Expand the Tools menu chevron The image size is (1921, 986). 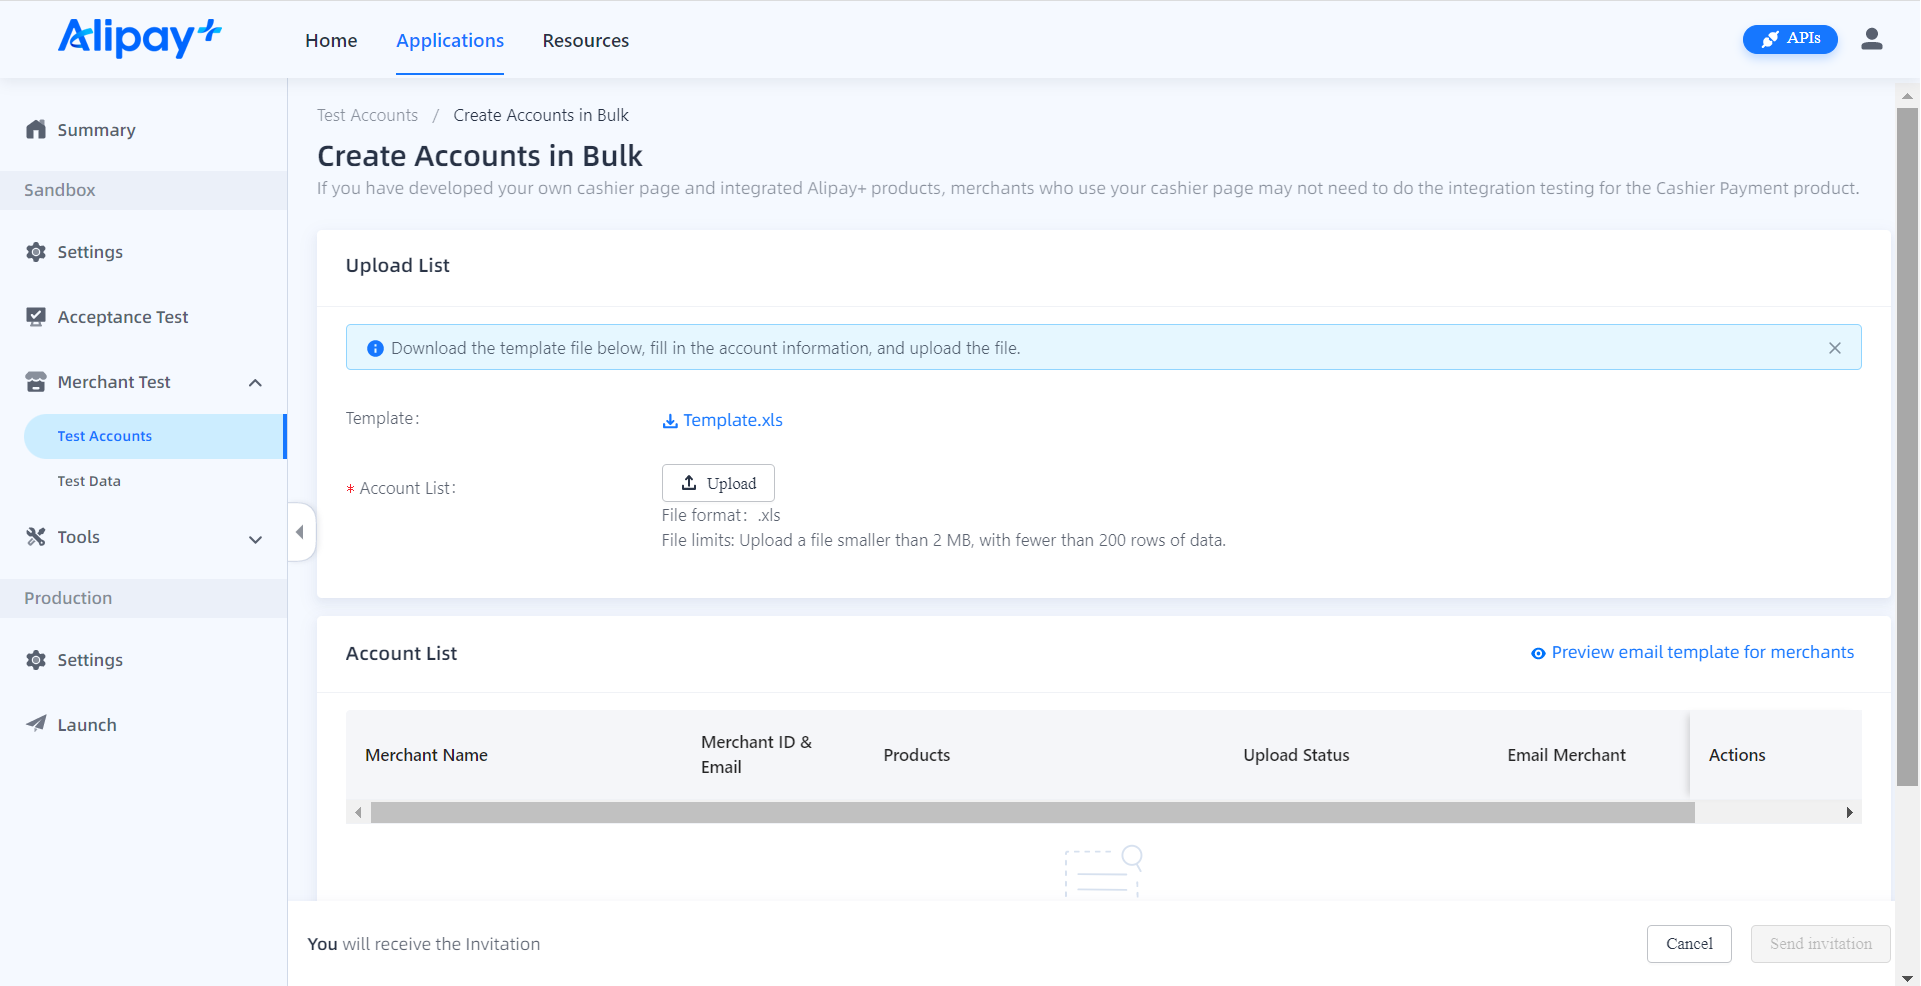coord(255,539)
